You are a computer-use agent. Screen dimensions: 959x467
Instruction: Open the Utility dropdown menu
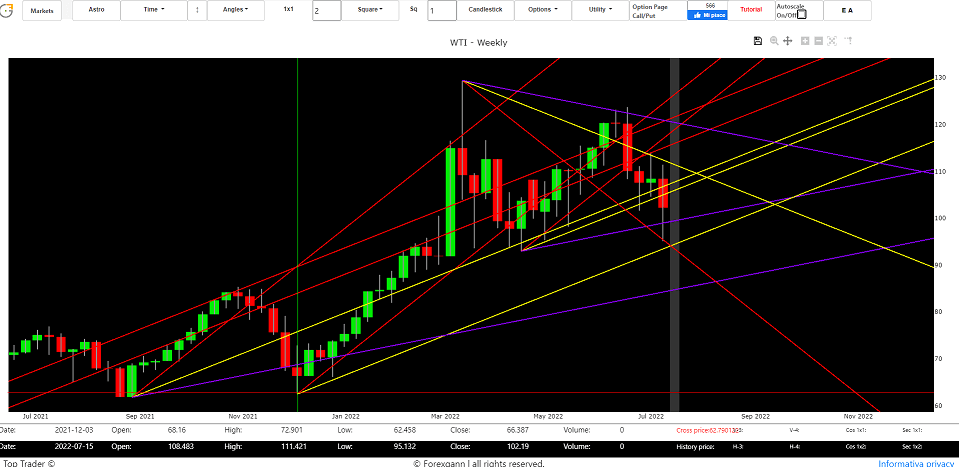tap(600, 10)
